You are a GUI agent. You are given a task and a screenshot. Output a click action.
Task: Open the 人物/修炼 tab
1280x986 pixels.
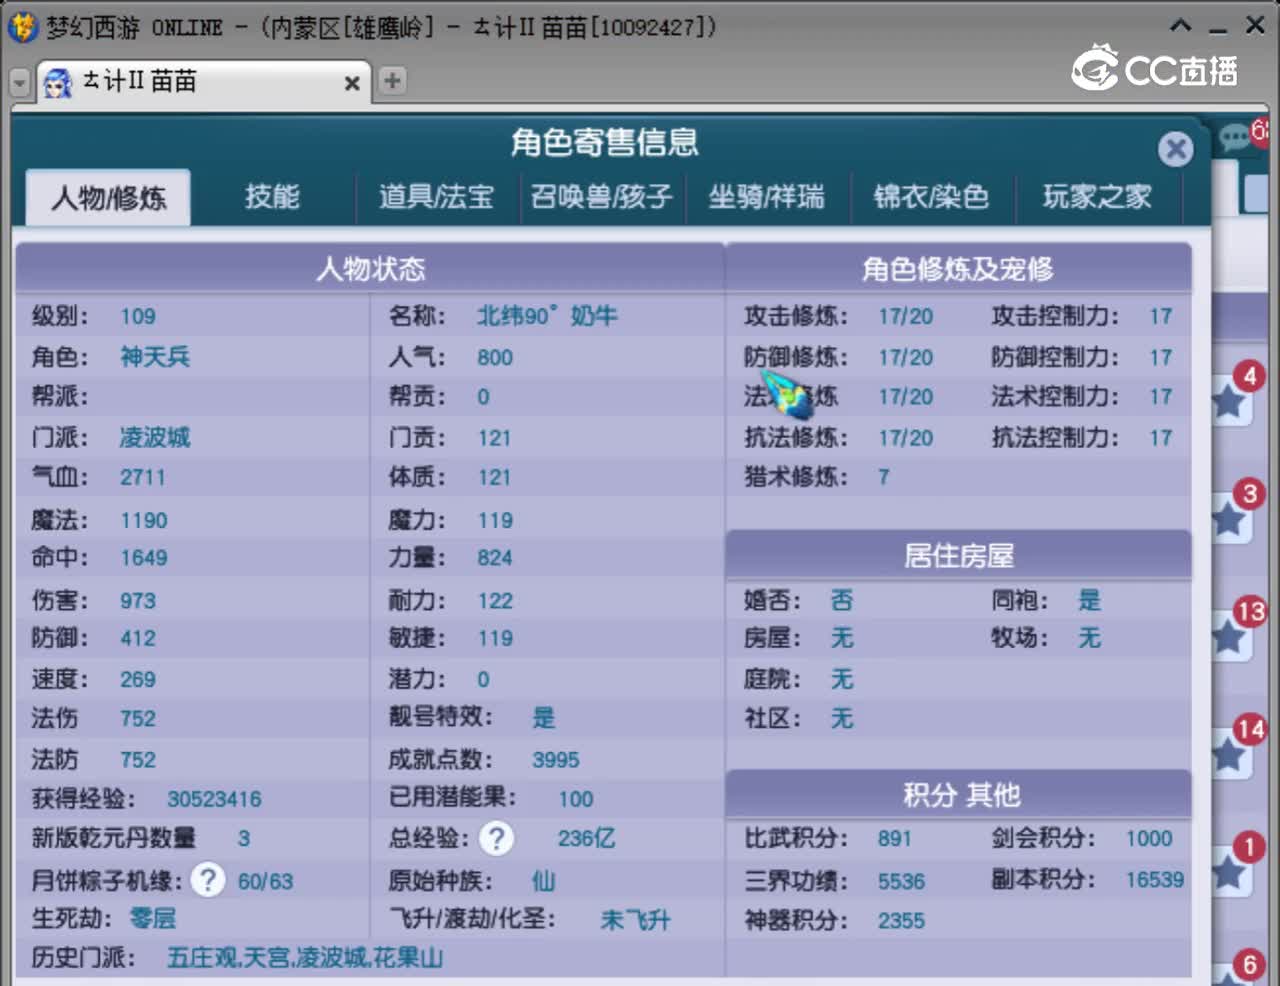(108, 197)
